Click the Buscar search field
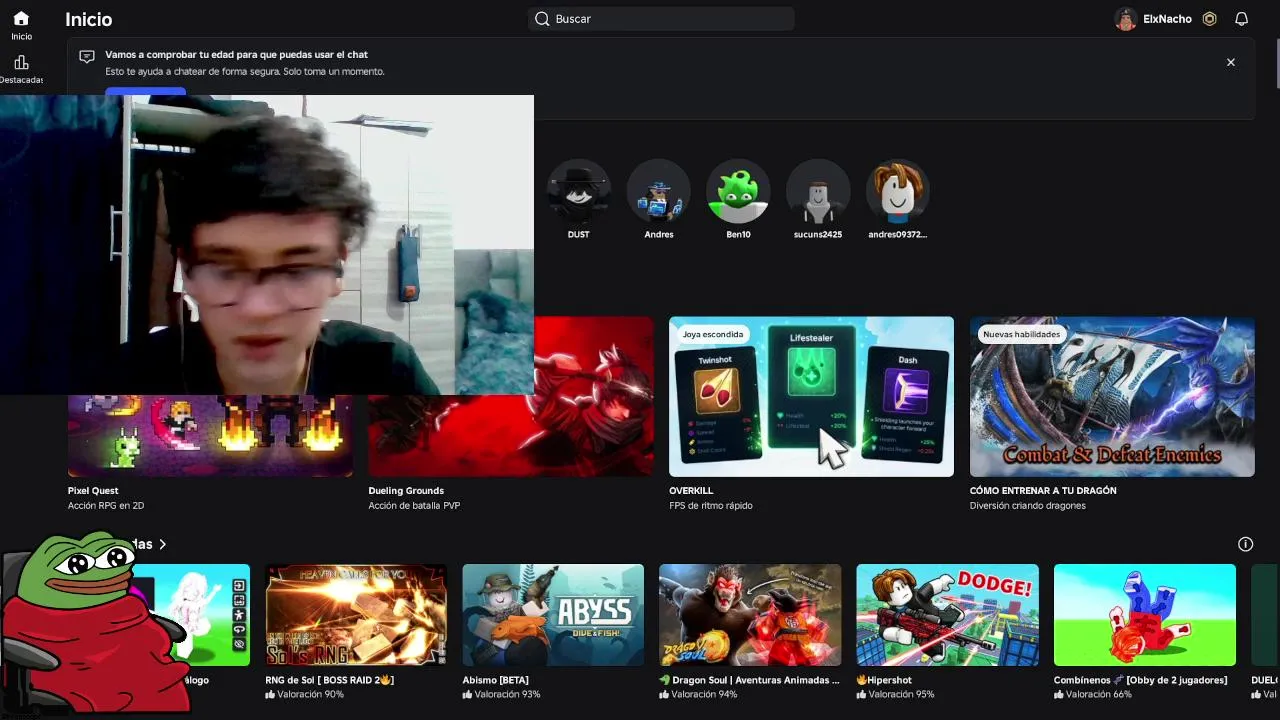Screen dimensions: 1280x720 pyautogui.click(x=661, y=19)
